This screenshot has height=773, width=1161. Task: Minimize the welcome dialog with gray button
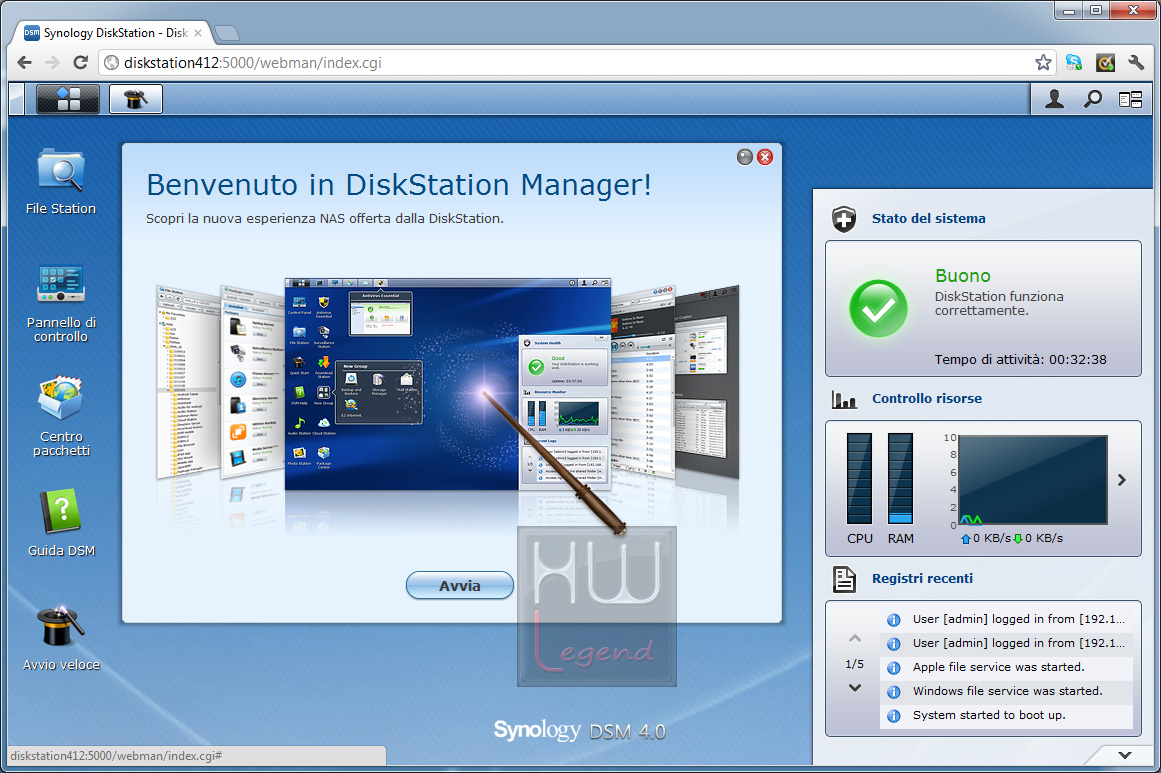[x=745, y=157]
